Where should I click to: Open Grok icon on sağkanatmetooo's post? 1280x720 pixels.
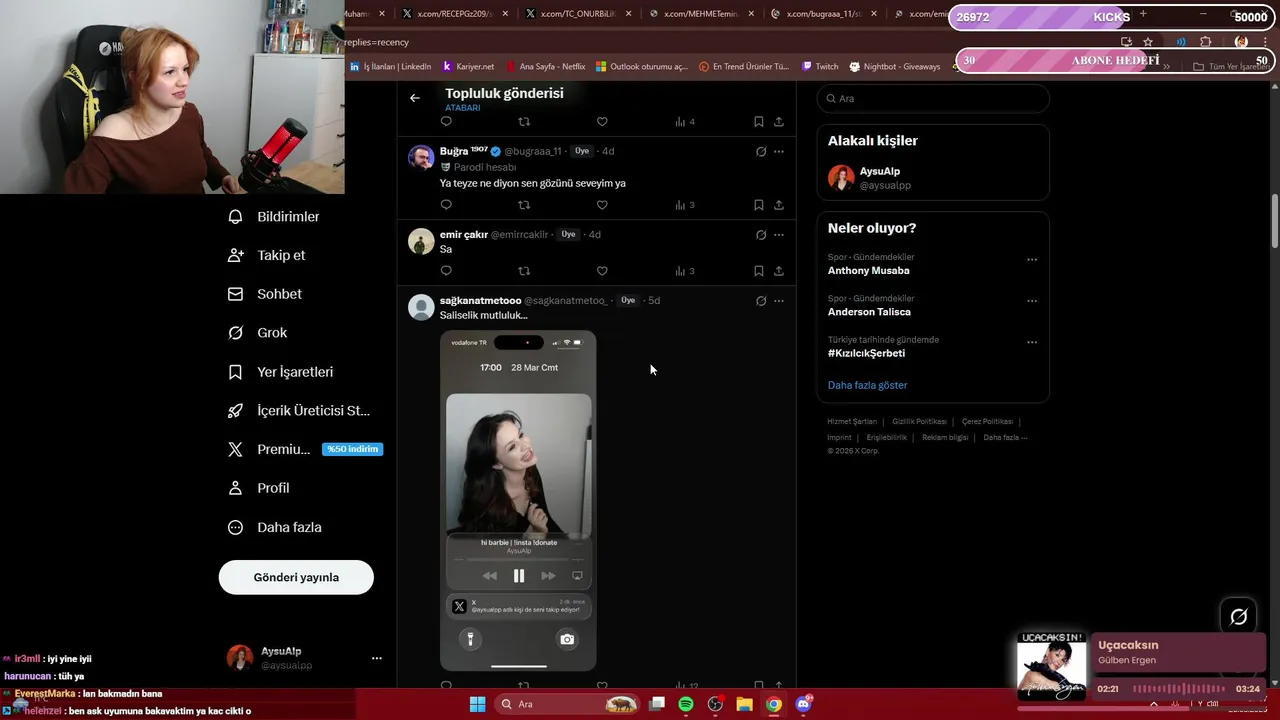point(761,301)
